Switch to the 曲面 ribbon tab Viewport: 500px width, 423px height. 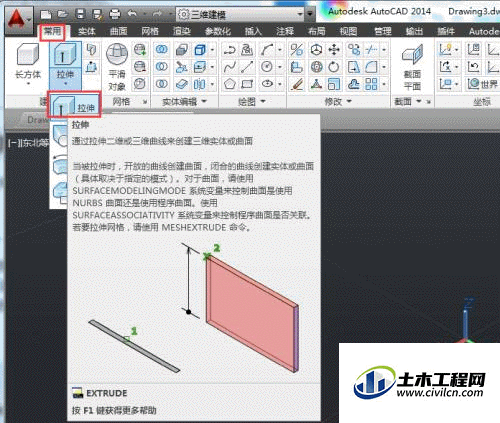119,32
